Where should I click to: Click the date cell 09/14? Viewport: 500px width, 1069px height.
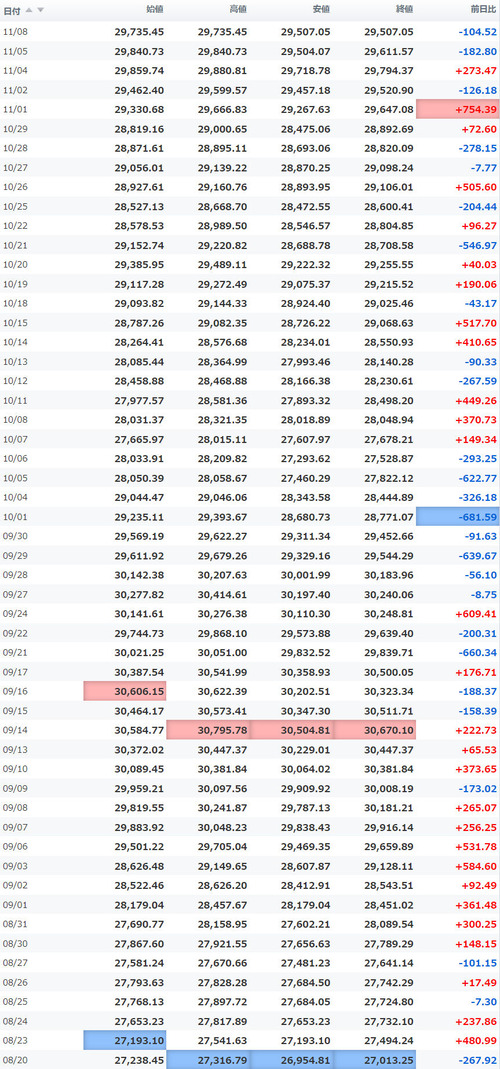click(15, 730)
